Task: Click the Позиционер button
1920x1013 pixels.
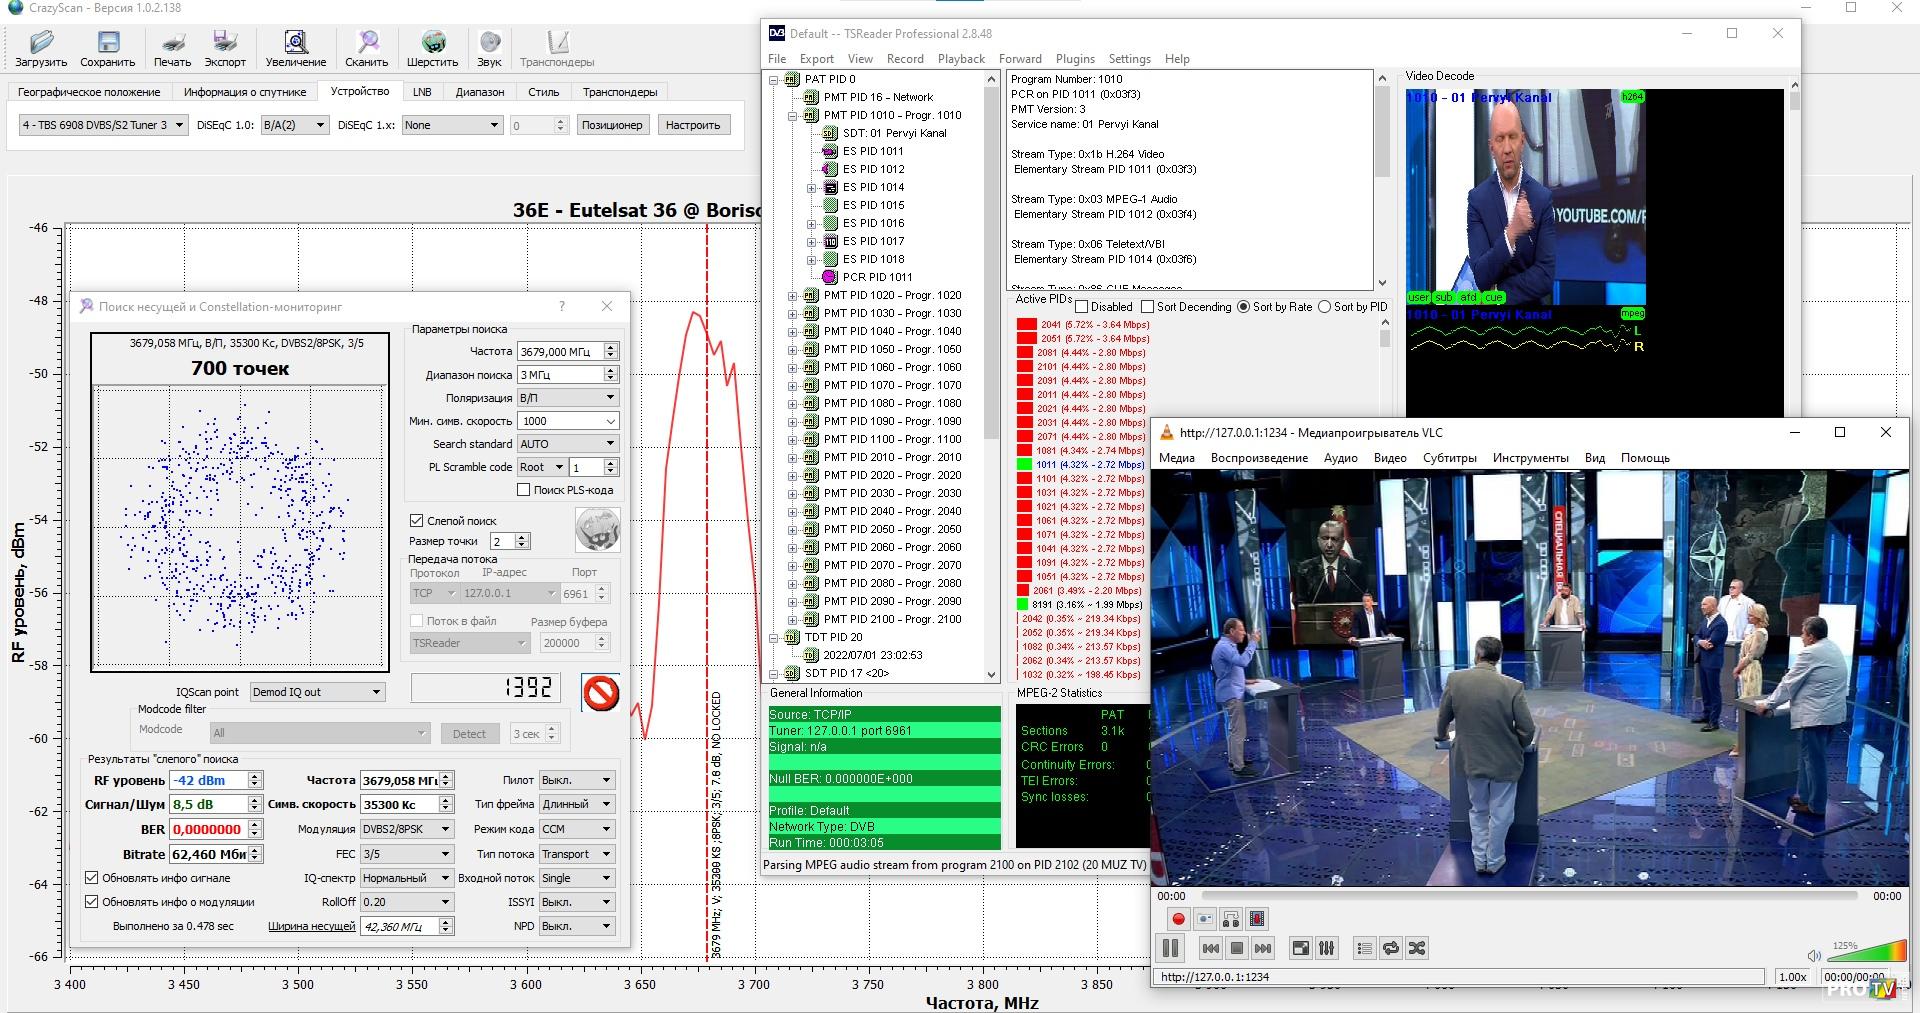Action: pyautogui.click(x=612, y=125)
